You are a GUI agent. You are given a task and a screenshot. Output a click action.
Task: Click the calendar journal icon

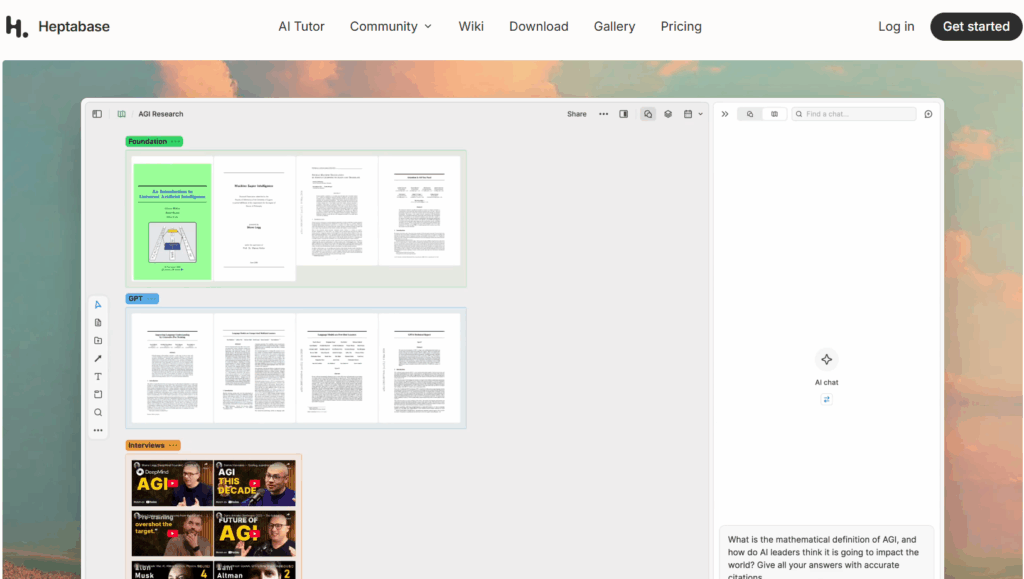(688, 114)
